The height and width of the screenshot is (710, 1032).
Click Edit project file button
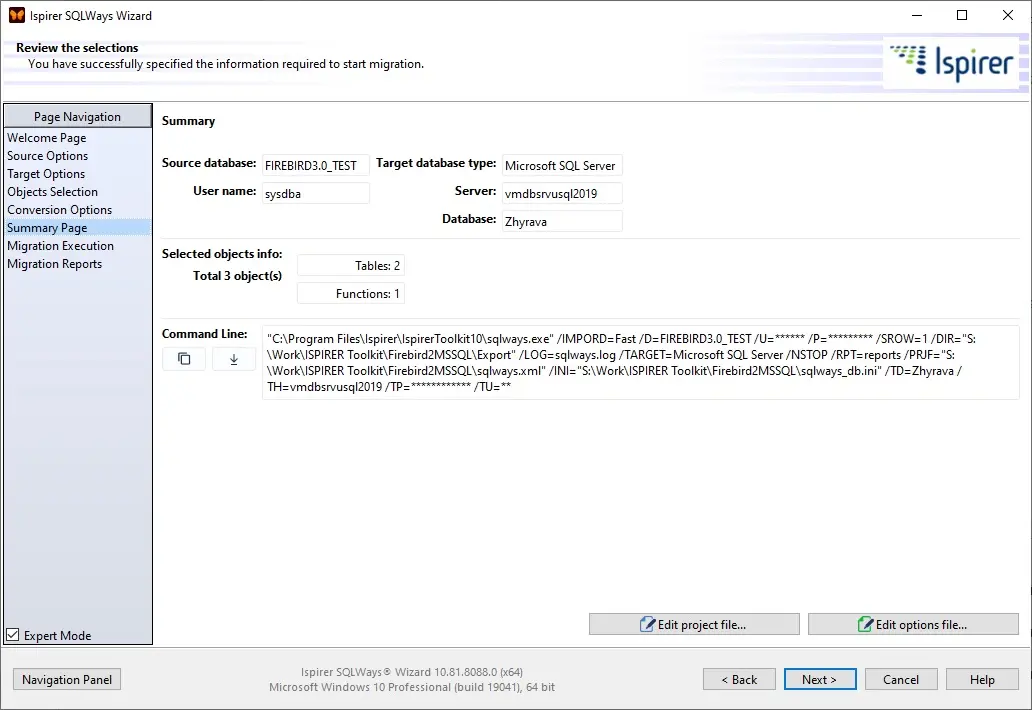click(x=694, y=624)
